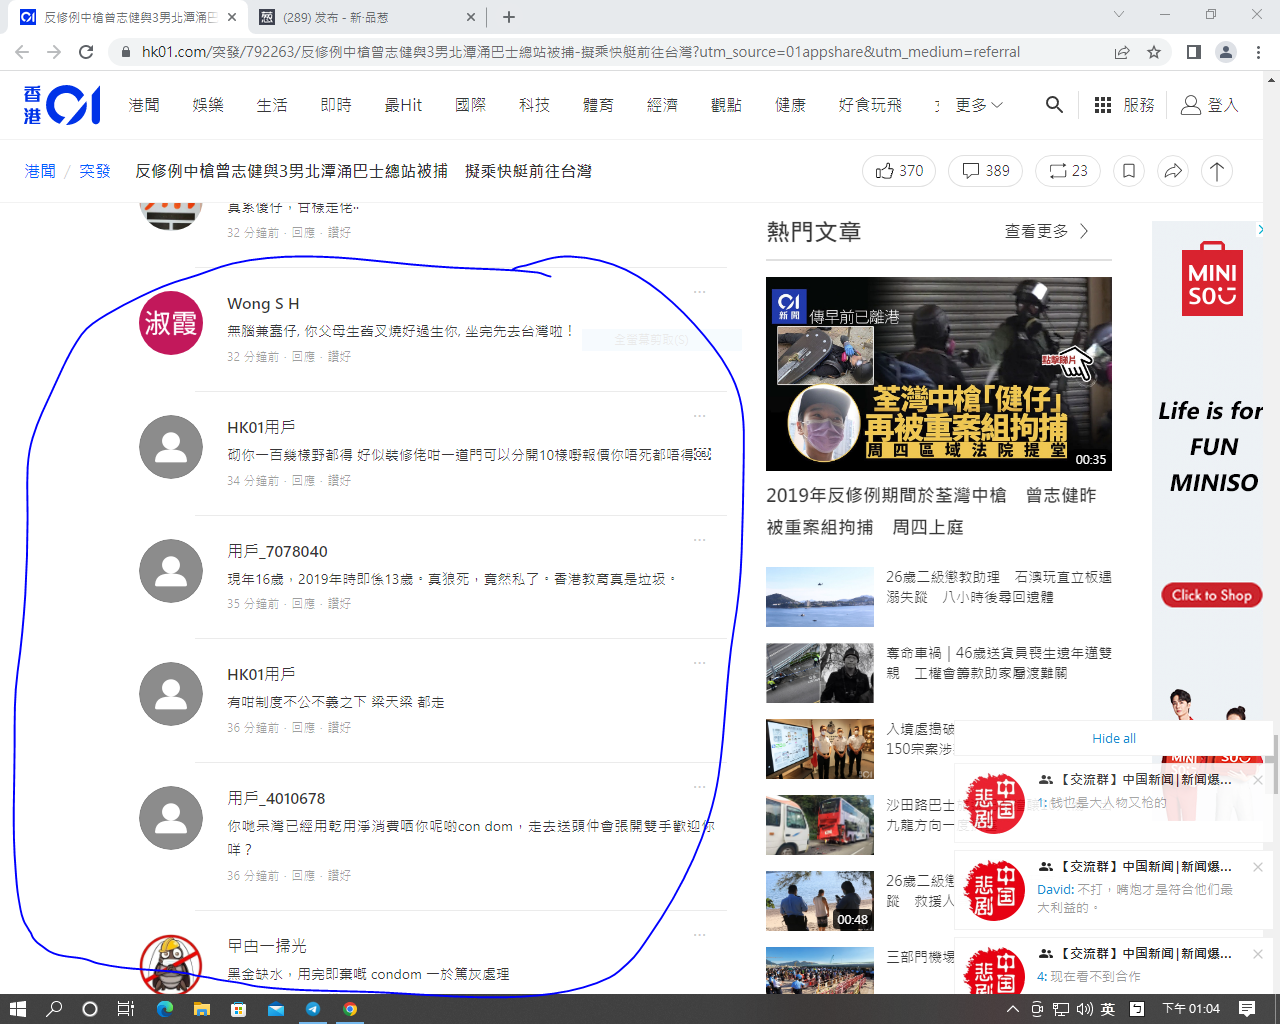
Task: Open the 即時 section
Action: tap(336, 105)
